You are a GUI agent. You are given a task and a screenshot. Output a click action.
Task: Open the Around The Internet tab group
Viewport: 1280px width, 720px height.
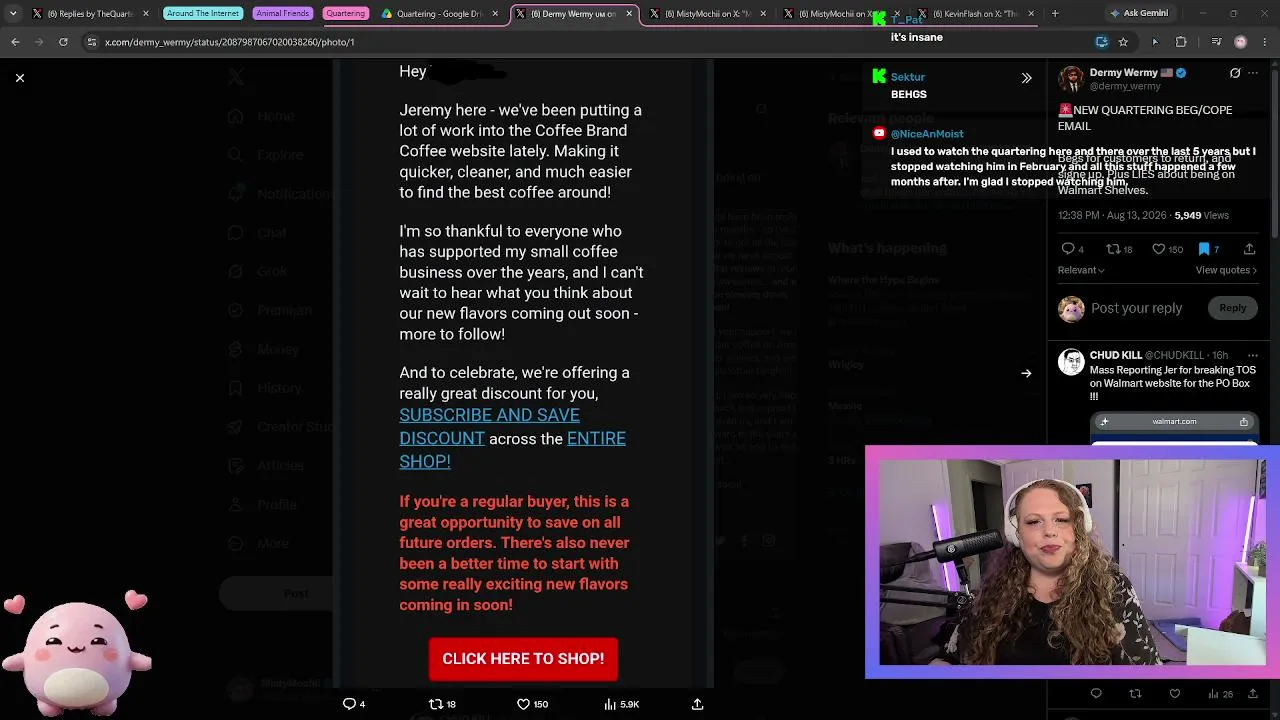pos(203,14)
